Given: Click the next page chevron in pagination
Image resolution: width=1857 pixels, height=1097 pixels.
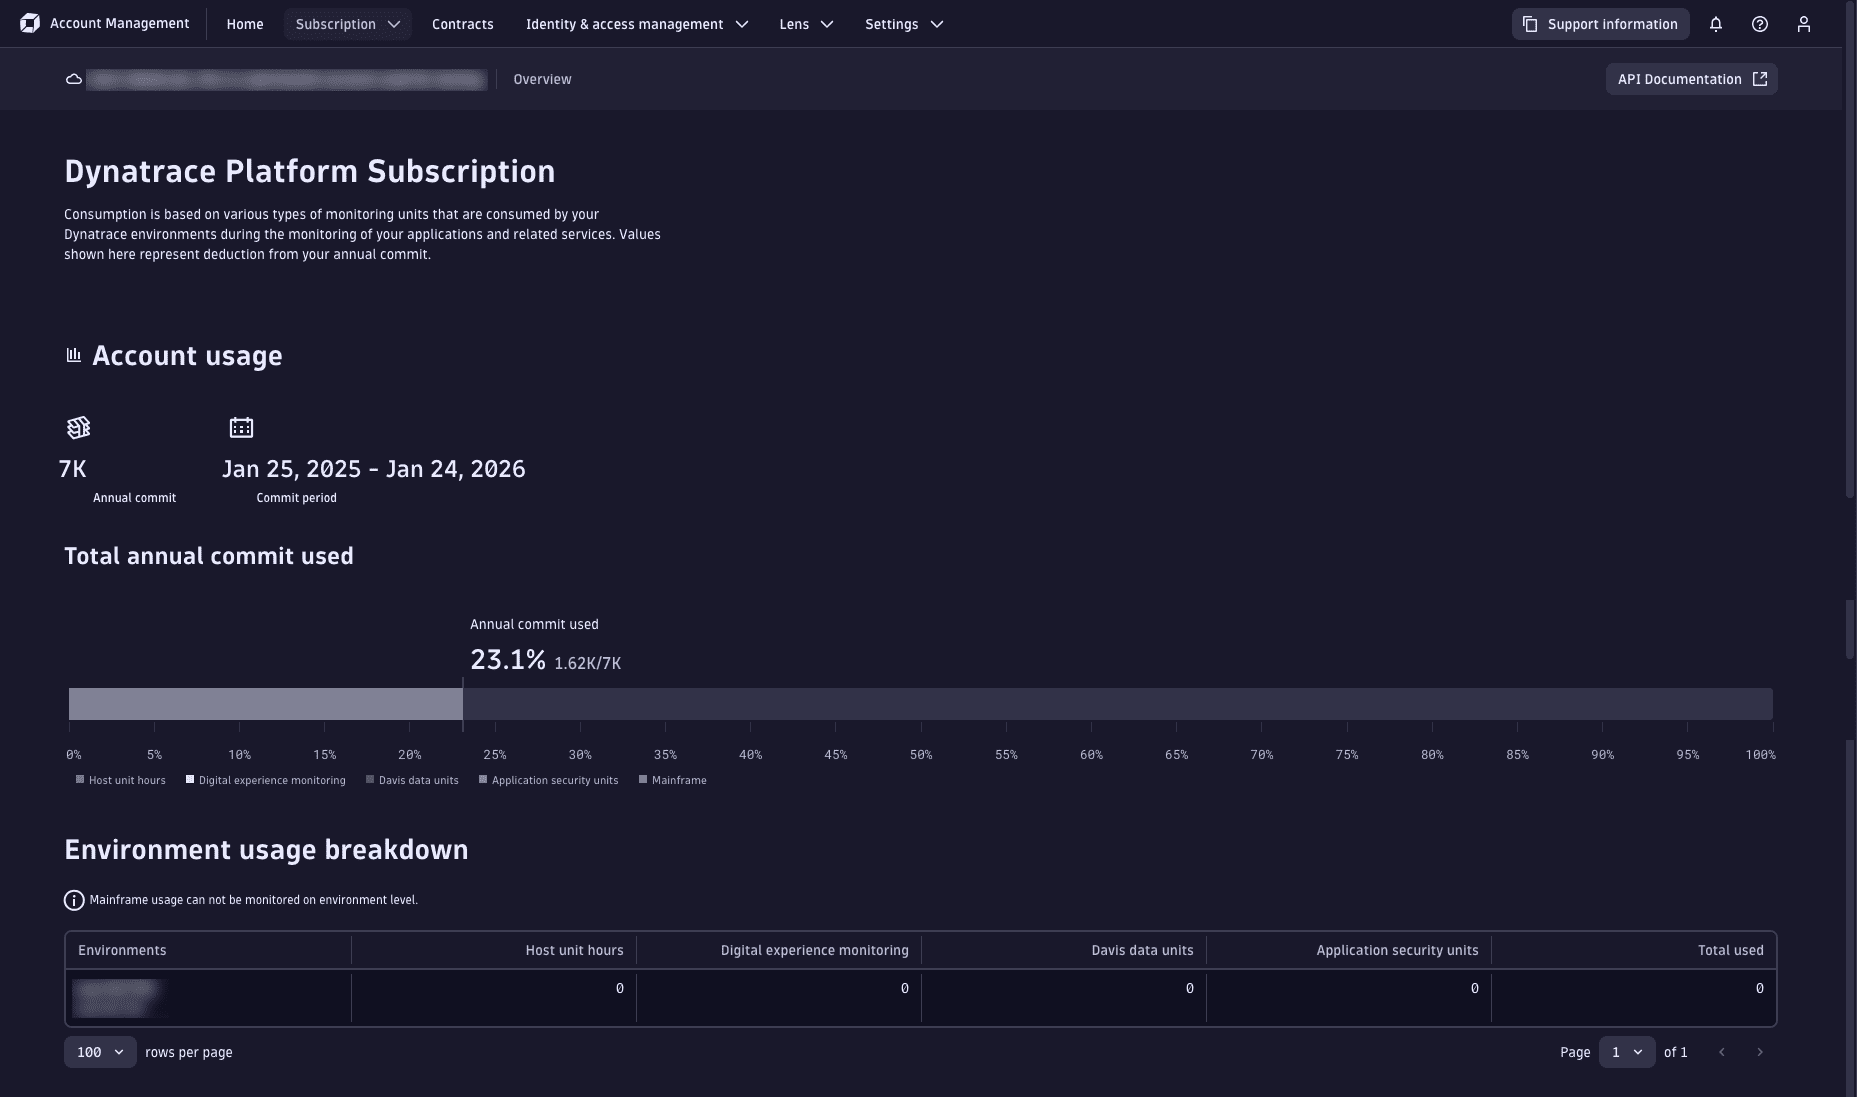Looking at the screenshot, I should pos(1760,1052).
